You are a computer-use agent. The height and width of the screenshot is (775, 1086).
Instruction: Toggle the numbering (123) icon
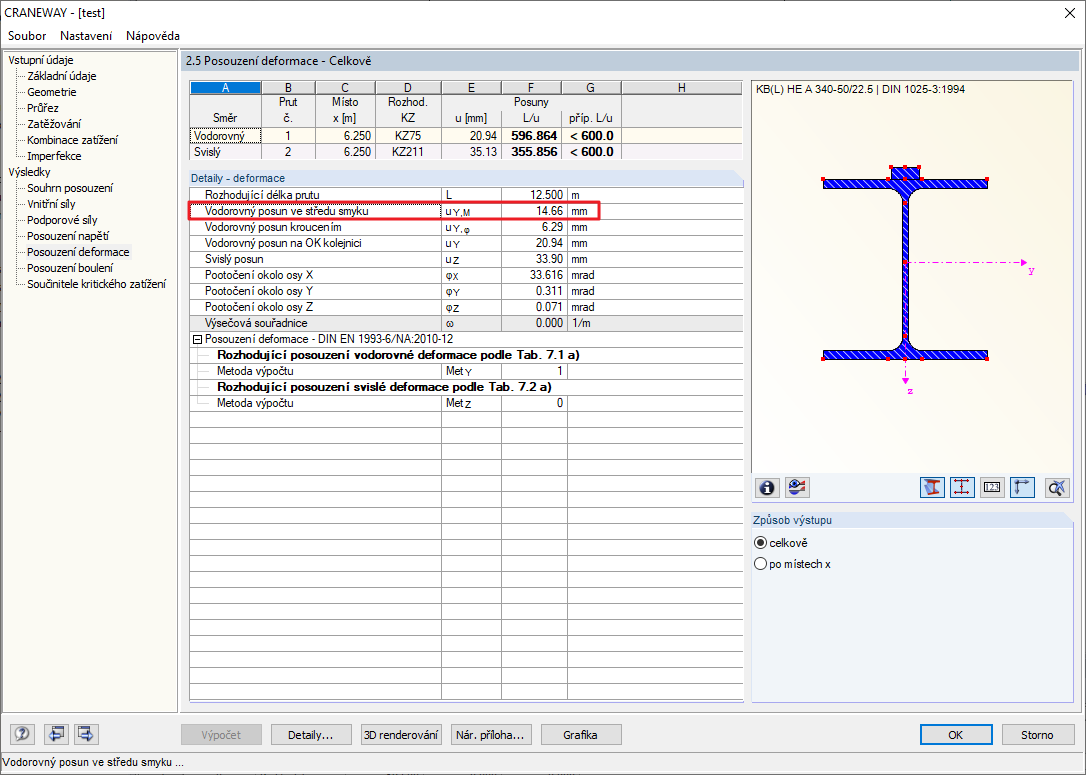coord(992,488)
